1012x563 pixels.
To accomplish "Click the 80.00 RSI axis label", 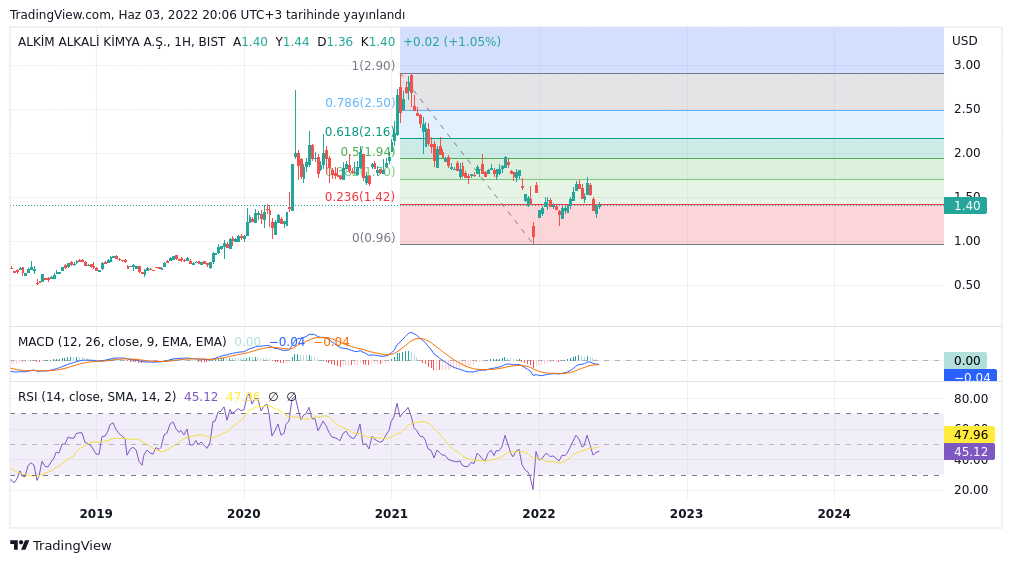I will pos(971,399).
